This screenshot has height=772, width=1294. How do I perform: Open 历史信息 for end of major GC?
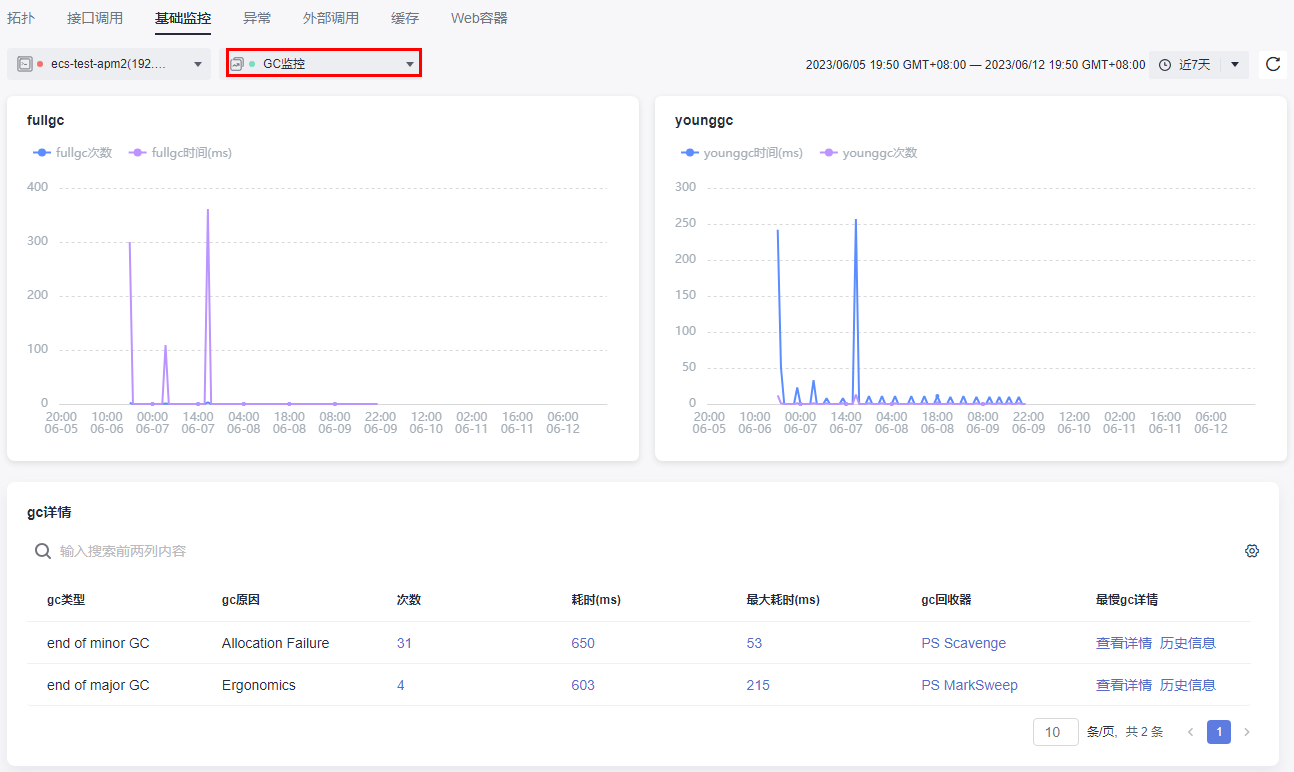click(1187, 685)
